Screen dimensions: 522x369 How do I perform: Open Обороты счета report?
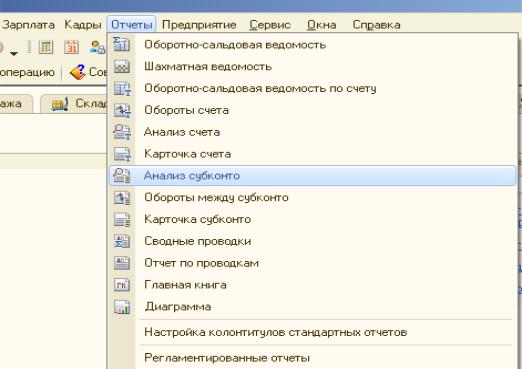coord(313,110)
